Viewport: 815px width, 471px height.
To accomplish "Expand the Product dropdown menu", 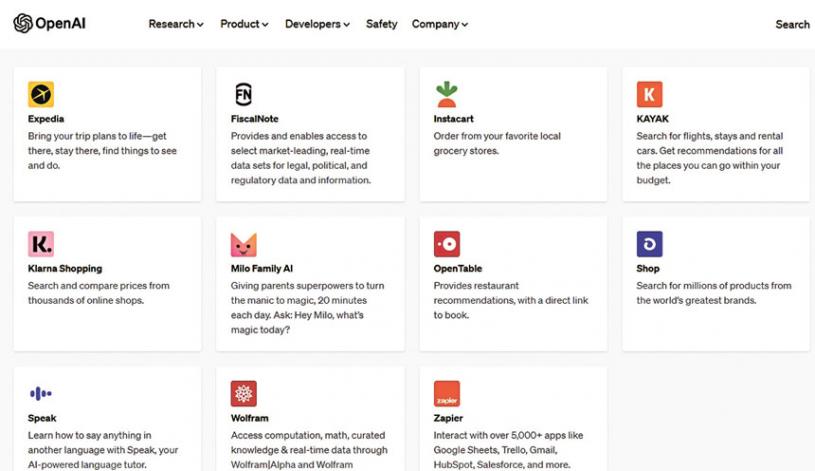I will (x=244, y=24).
